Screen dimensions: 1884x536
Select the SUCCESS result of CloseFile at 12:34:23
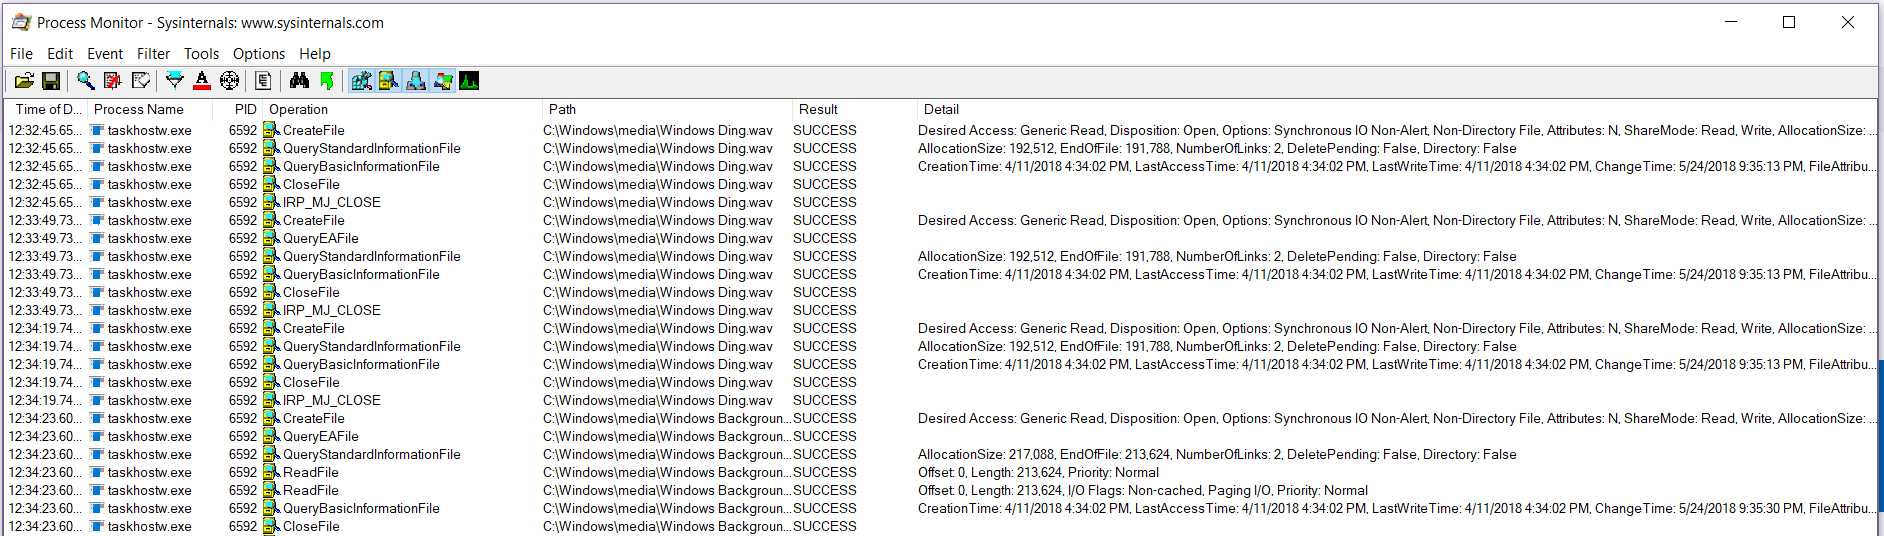(825, 526)
